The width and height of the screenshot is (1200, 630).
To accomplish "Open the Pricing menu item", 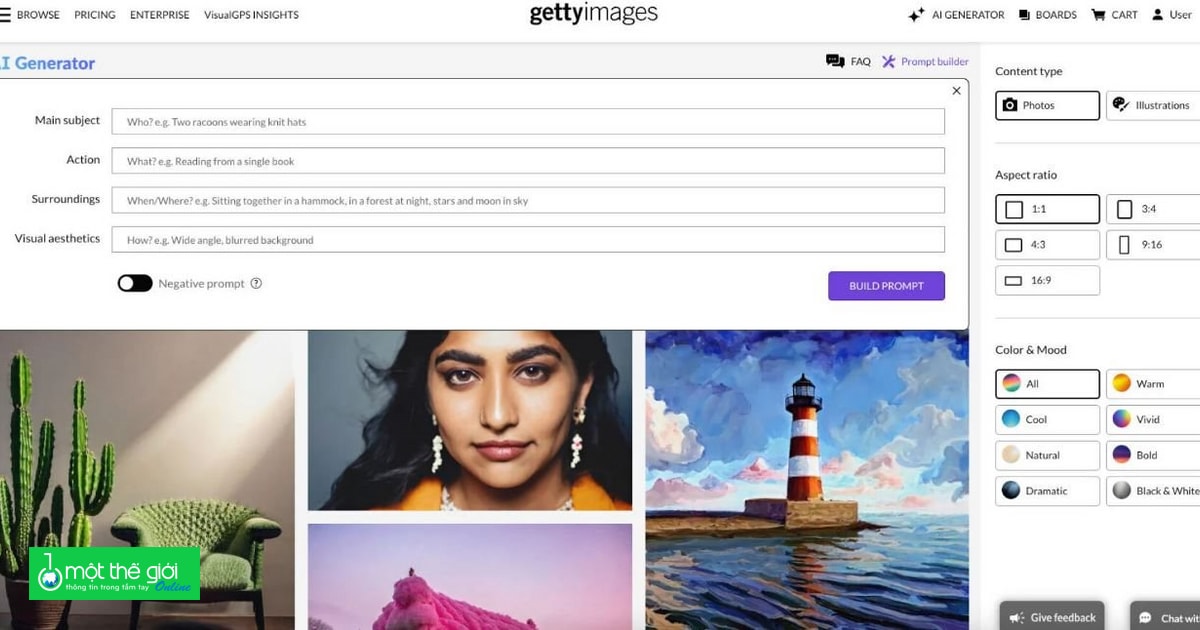I will coord(95,15).
